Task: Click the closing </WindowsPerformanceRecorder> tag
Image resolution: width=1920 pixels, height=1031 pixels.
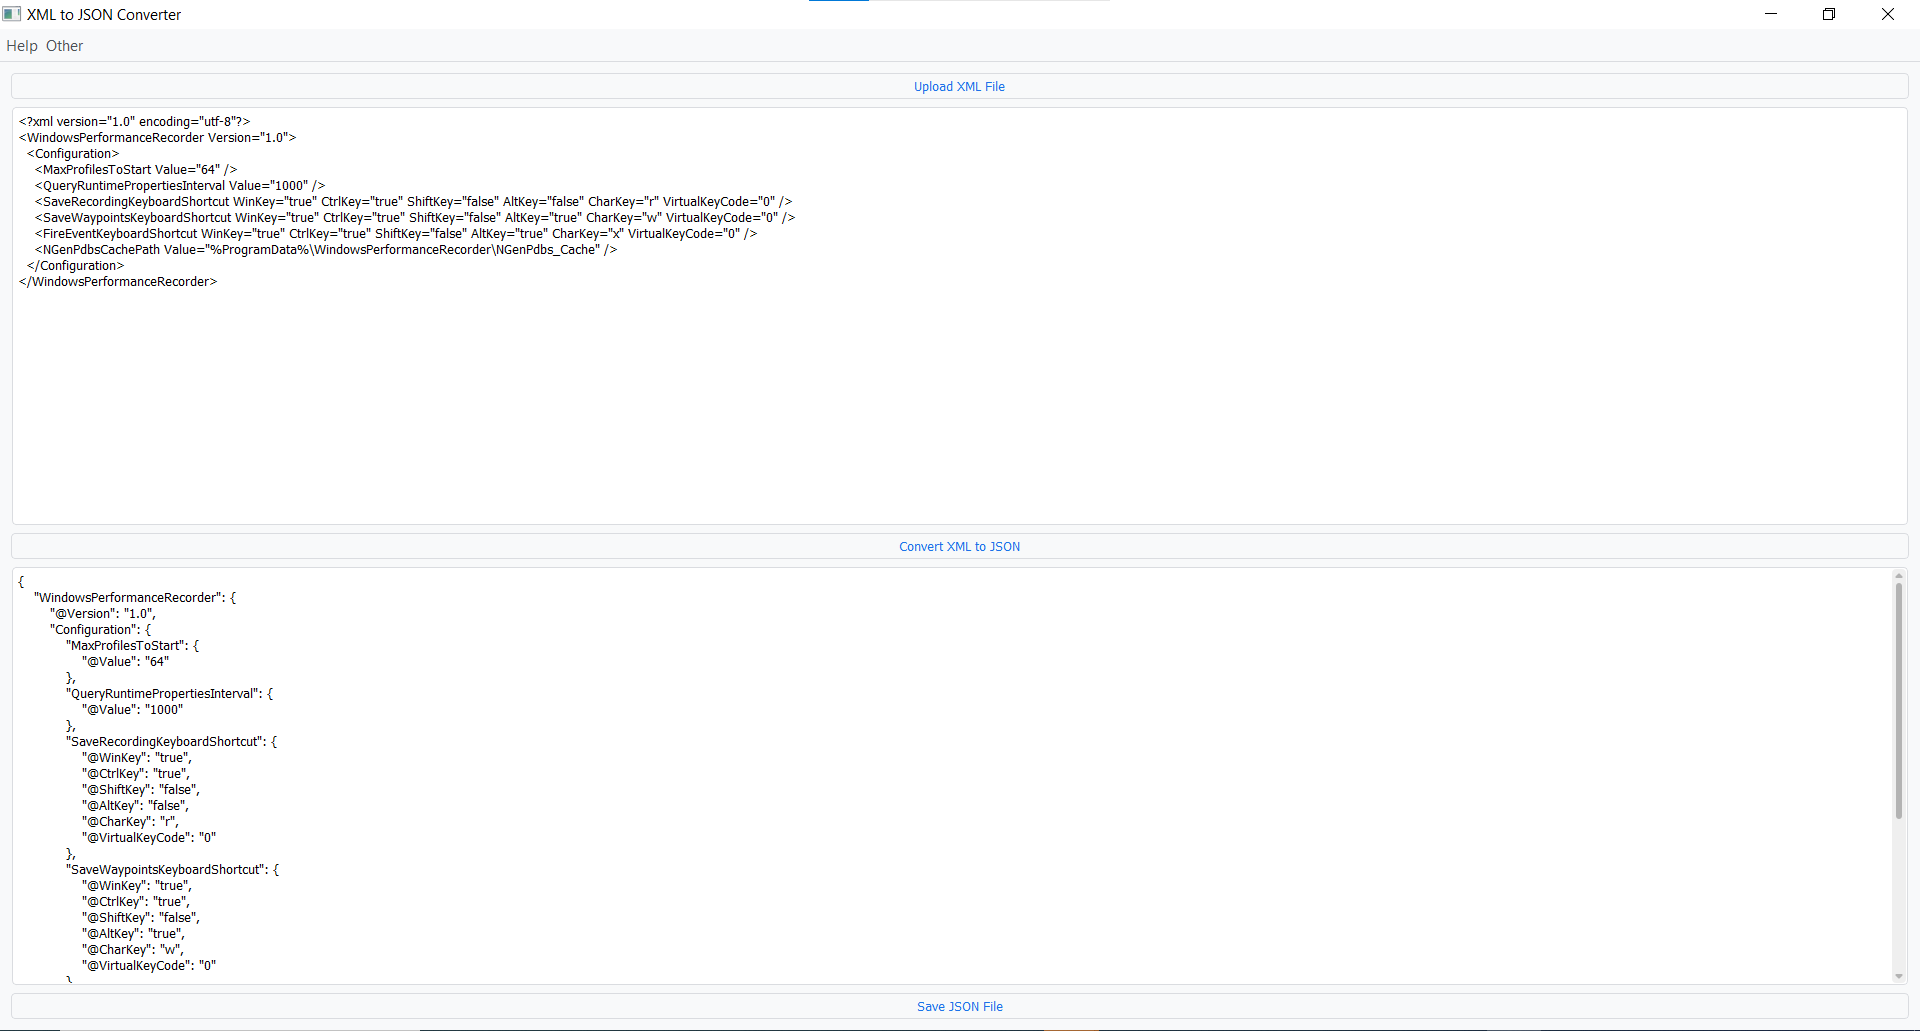Action: (x=118, y=282)
